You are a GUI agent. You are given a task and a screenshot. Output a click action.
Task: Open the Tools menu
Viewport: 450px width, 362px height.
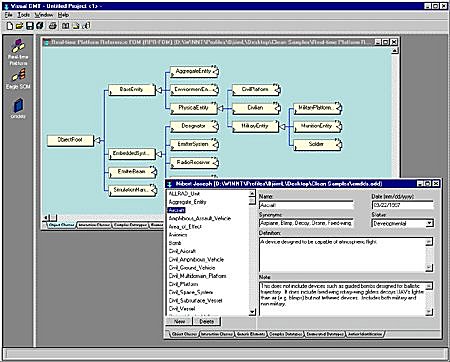(24, 15)
